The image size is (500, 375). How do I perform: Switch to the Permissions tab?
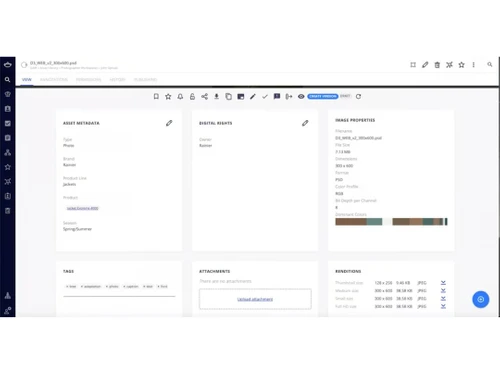coord(88,79)
